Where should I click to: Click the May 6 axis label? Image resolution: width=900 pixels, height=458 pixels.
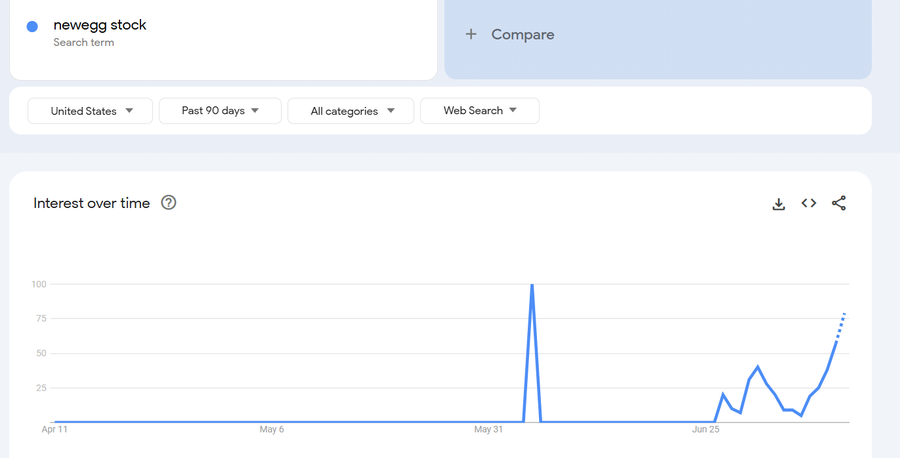271,429
